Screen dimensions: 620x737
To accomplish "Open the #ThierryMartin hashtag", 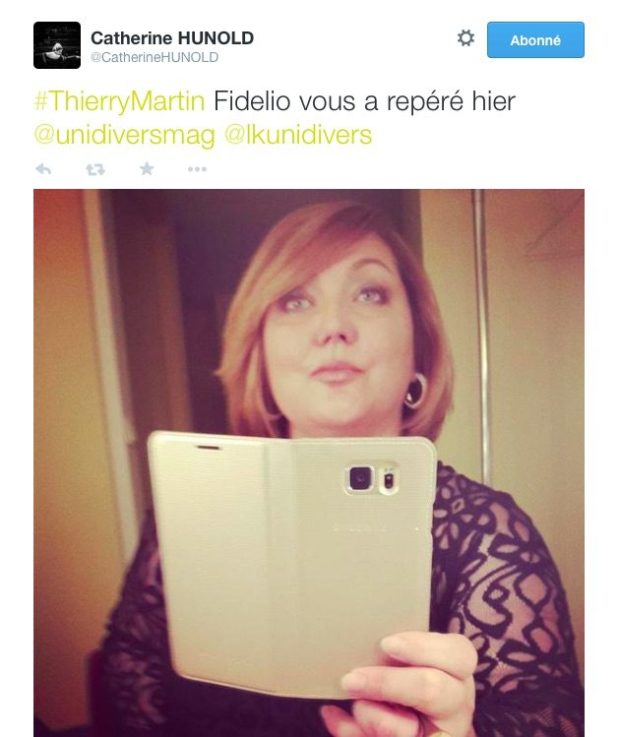I will [120, 101].
